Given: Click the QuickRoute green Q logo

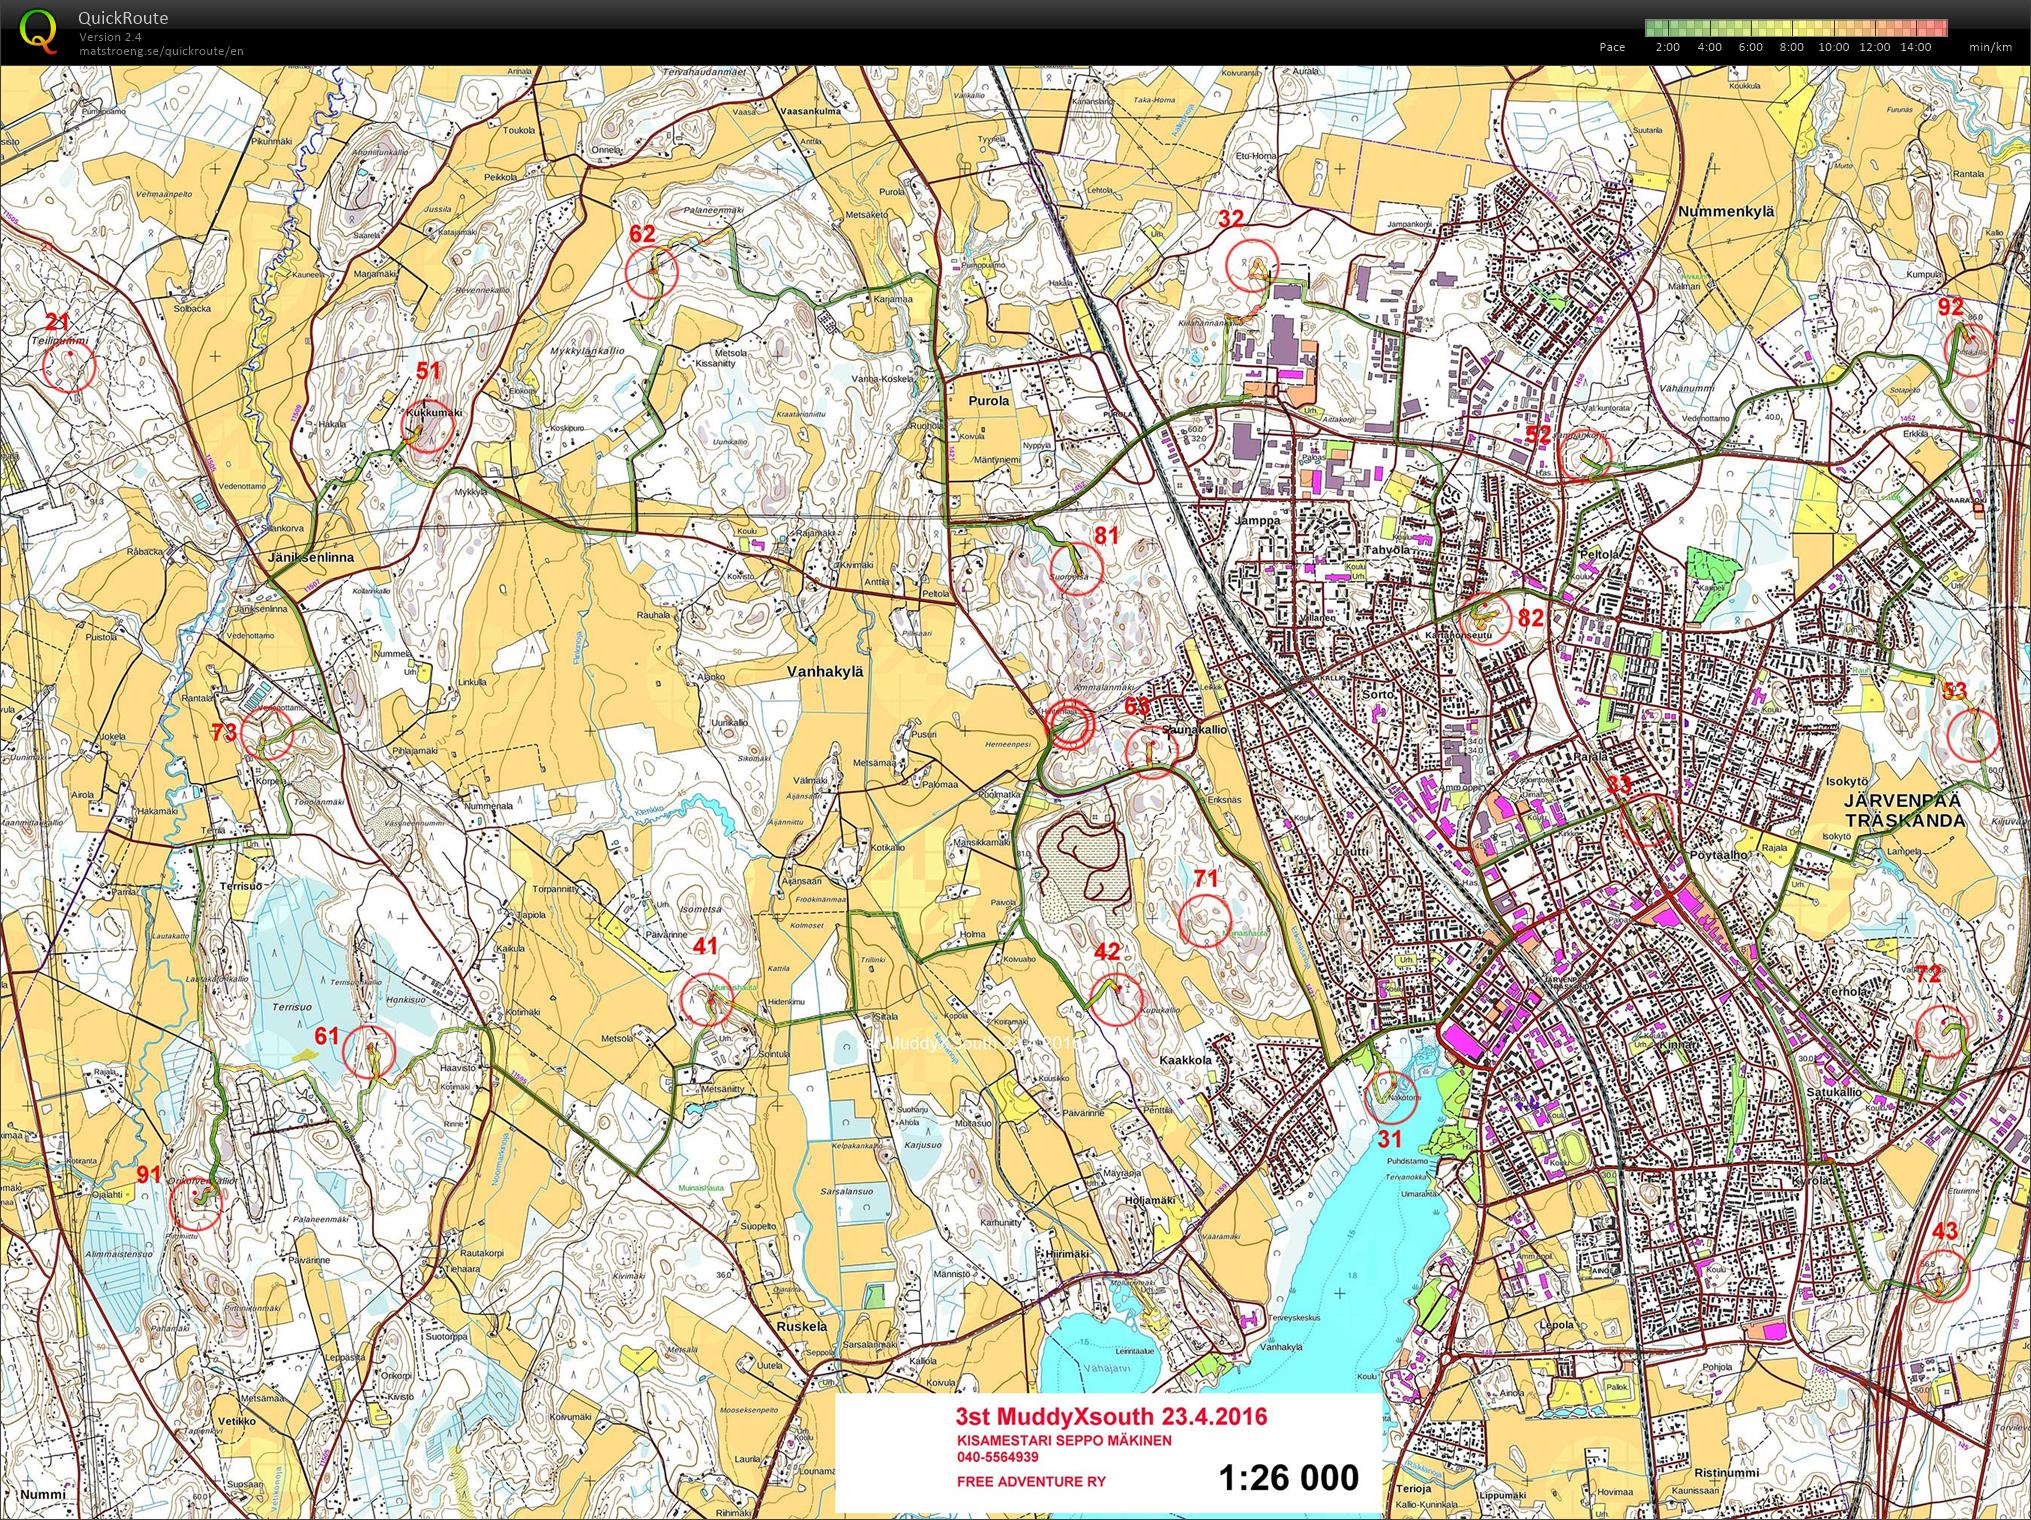Looking at the screenshot, I should [38, 30].
